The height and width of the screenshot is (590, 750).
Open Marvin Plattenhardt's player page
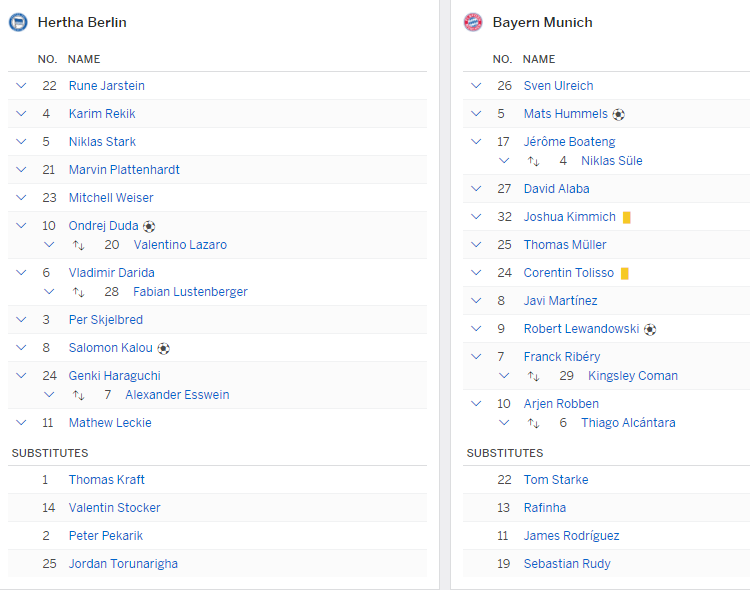[x=124, y=170]
